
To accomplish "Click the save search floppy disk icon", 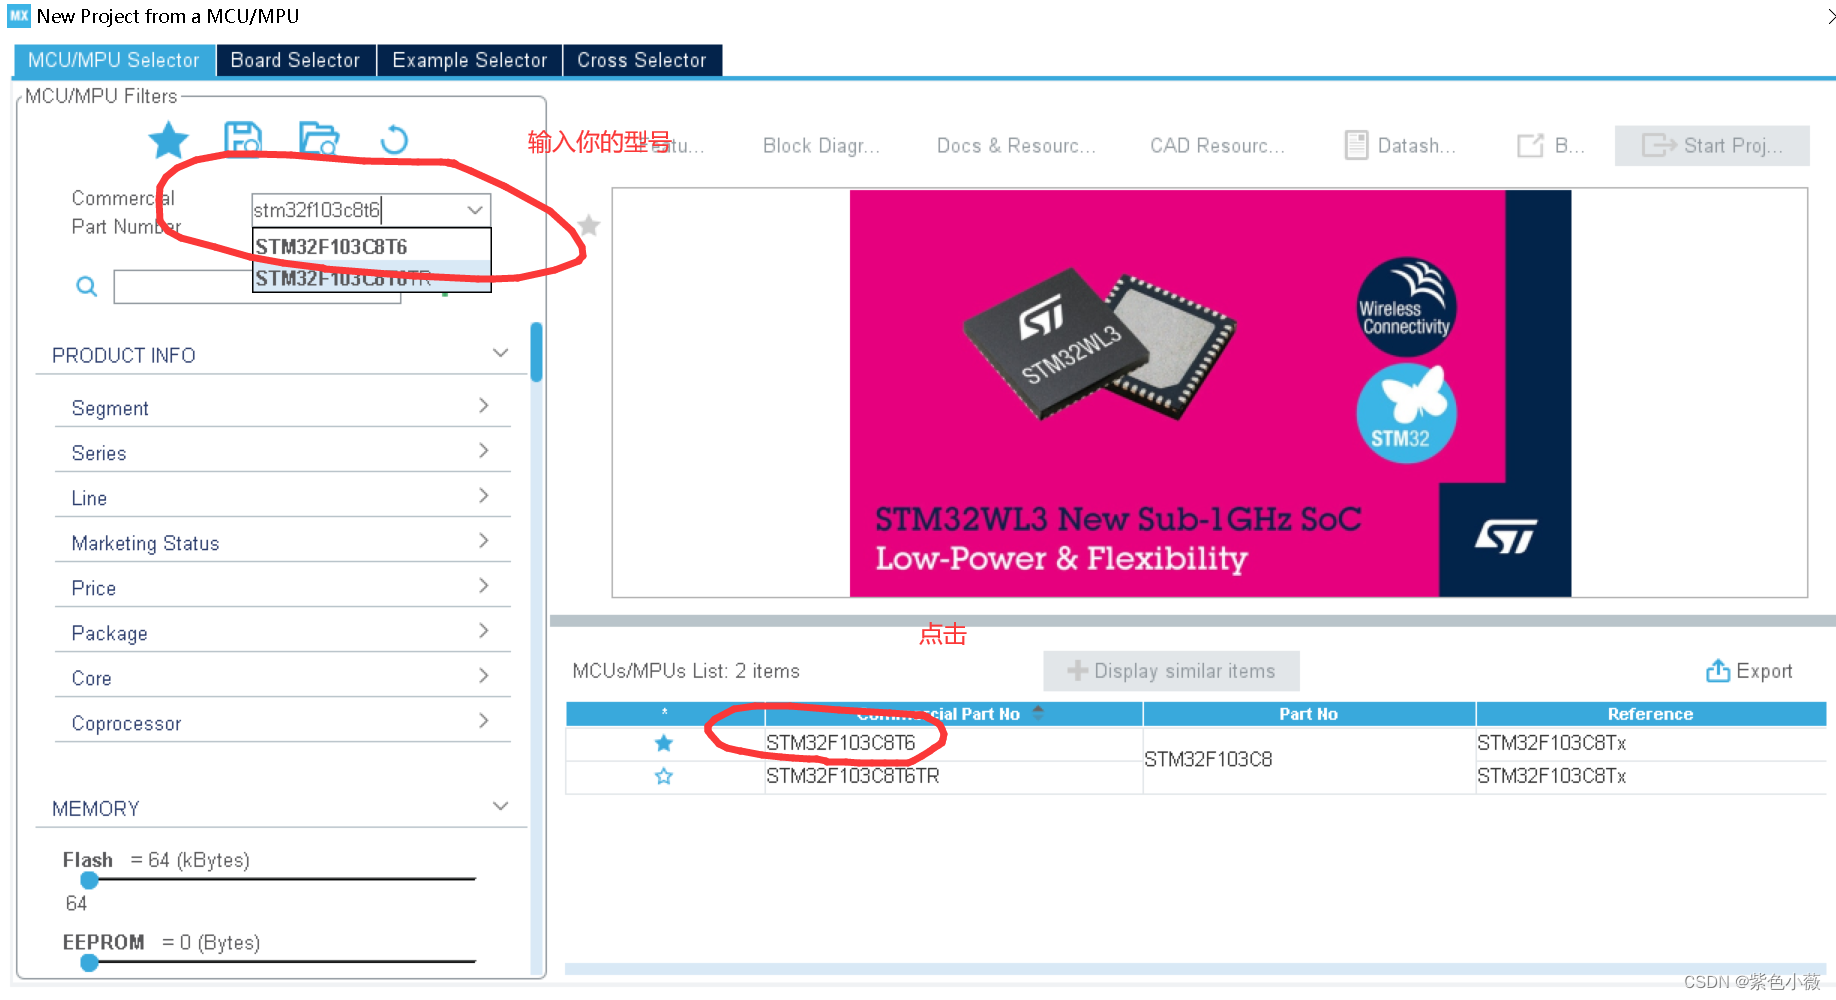I will 243,140.
